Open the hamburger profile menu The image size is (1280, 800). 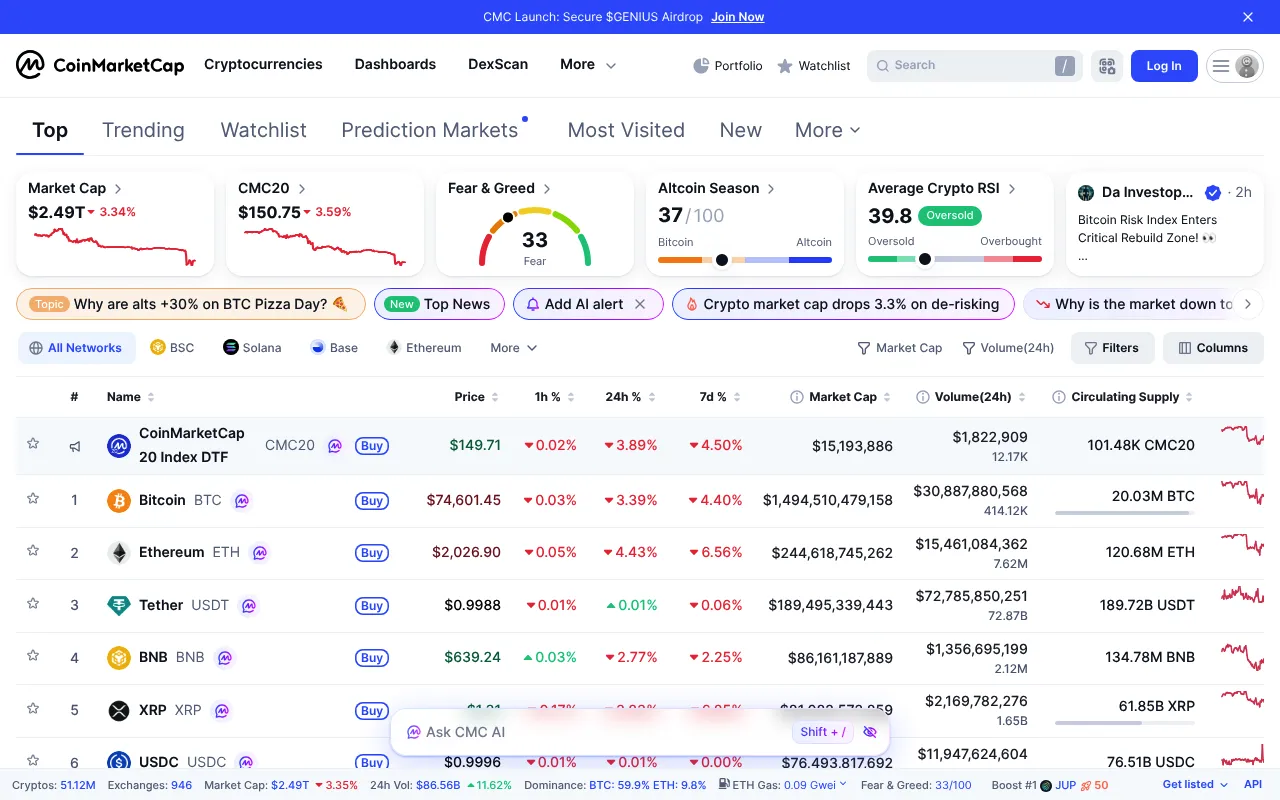click(x=1234, y=66)
